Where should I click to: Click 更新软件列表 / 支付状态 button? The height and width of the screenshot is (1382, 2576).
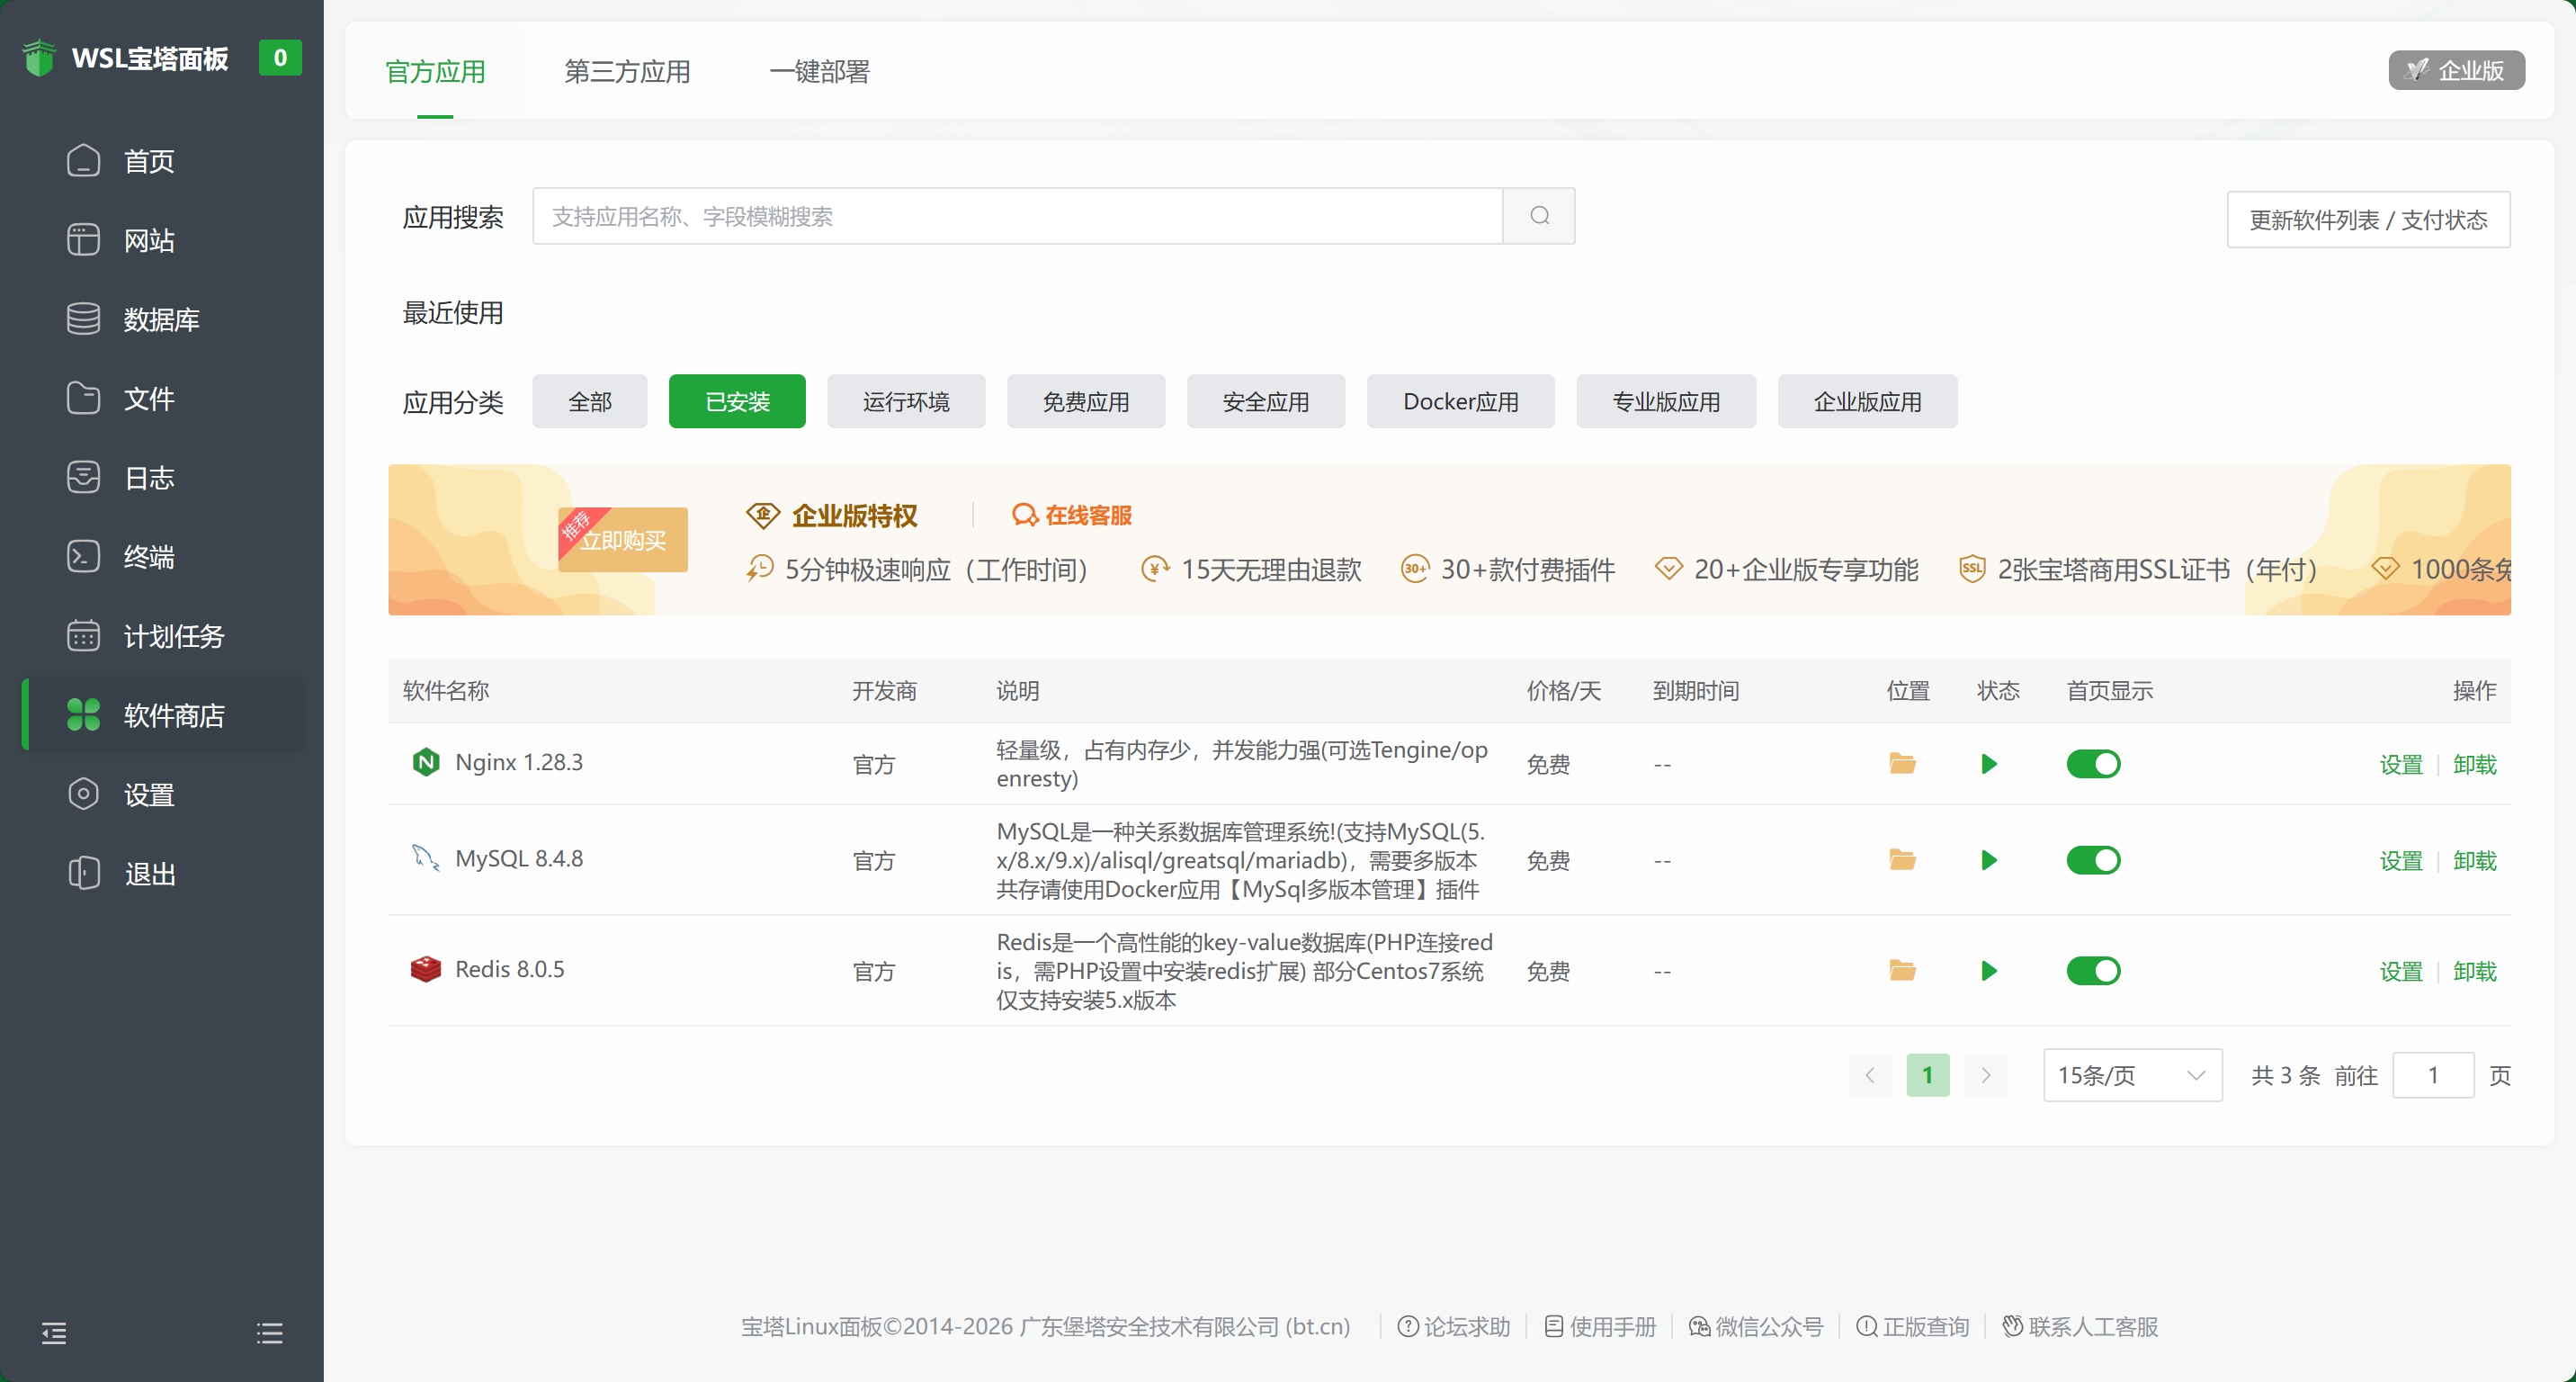click(x=2368, y=219)
